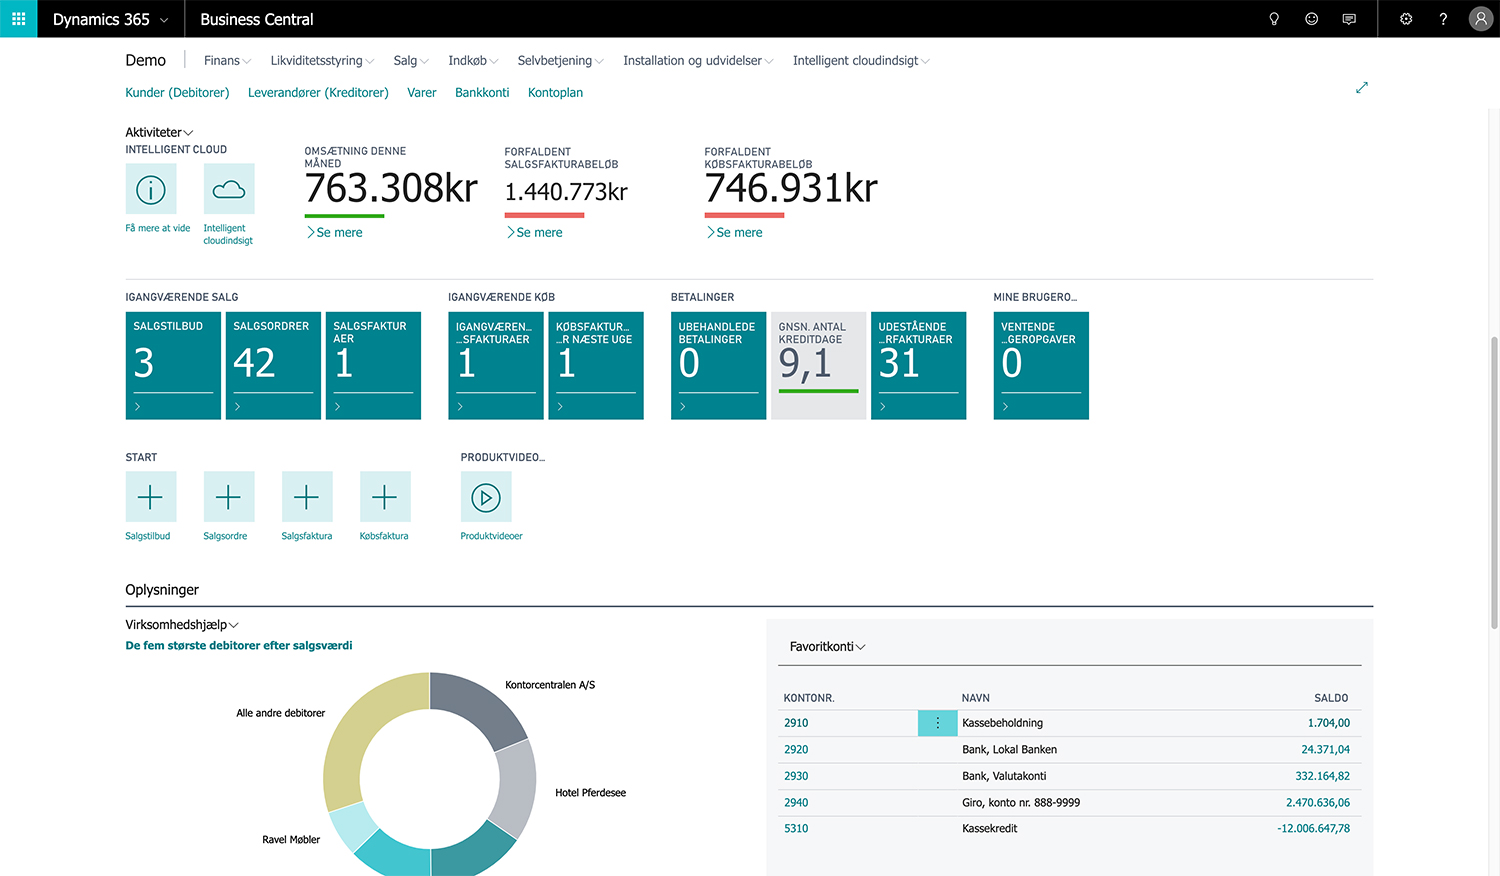Open the Intelligent cloudindsigt cloud icon
Screen dimensions: 1500x876
(x=229, y=189)
